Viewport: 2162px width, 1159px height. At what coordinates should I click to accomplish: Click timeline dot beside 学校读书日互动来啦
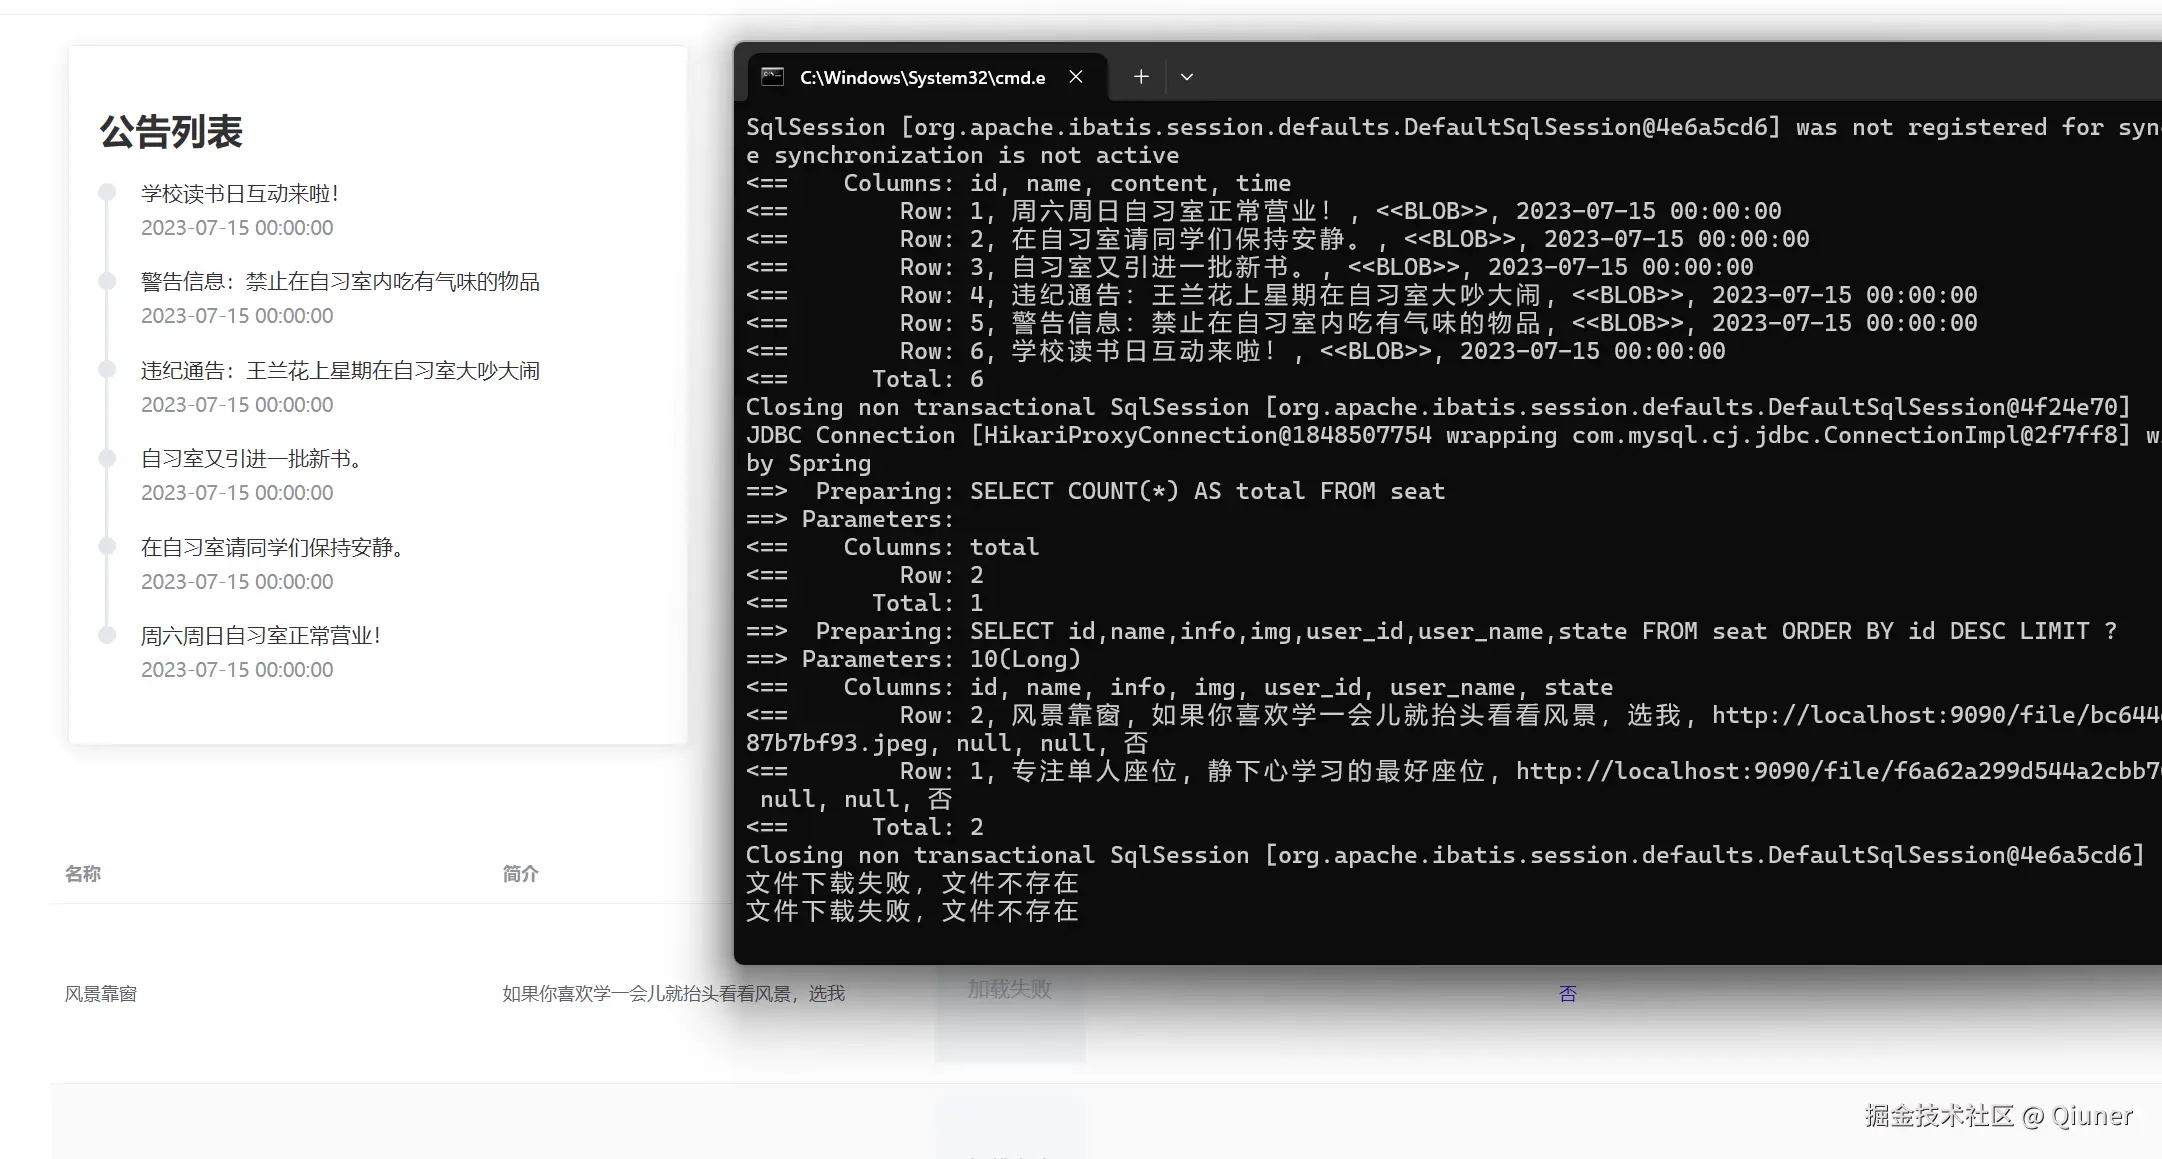tap(107, 193)
